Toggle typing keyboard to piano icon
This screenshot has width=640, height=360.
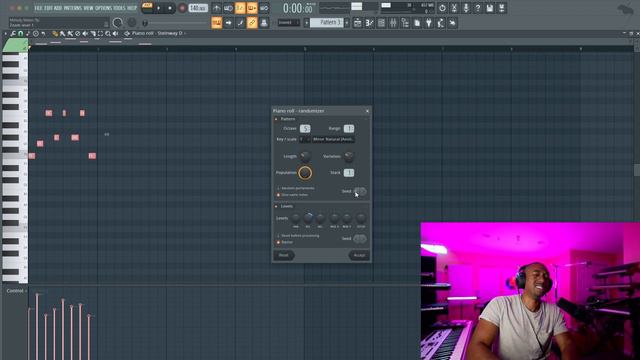[217, 23]
